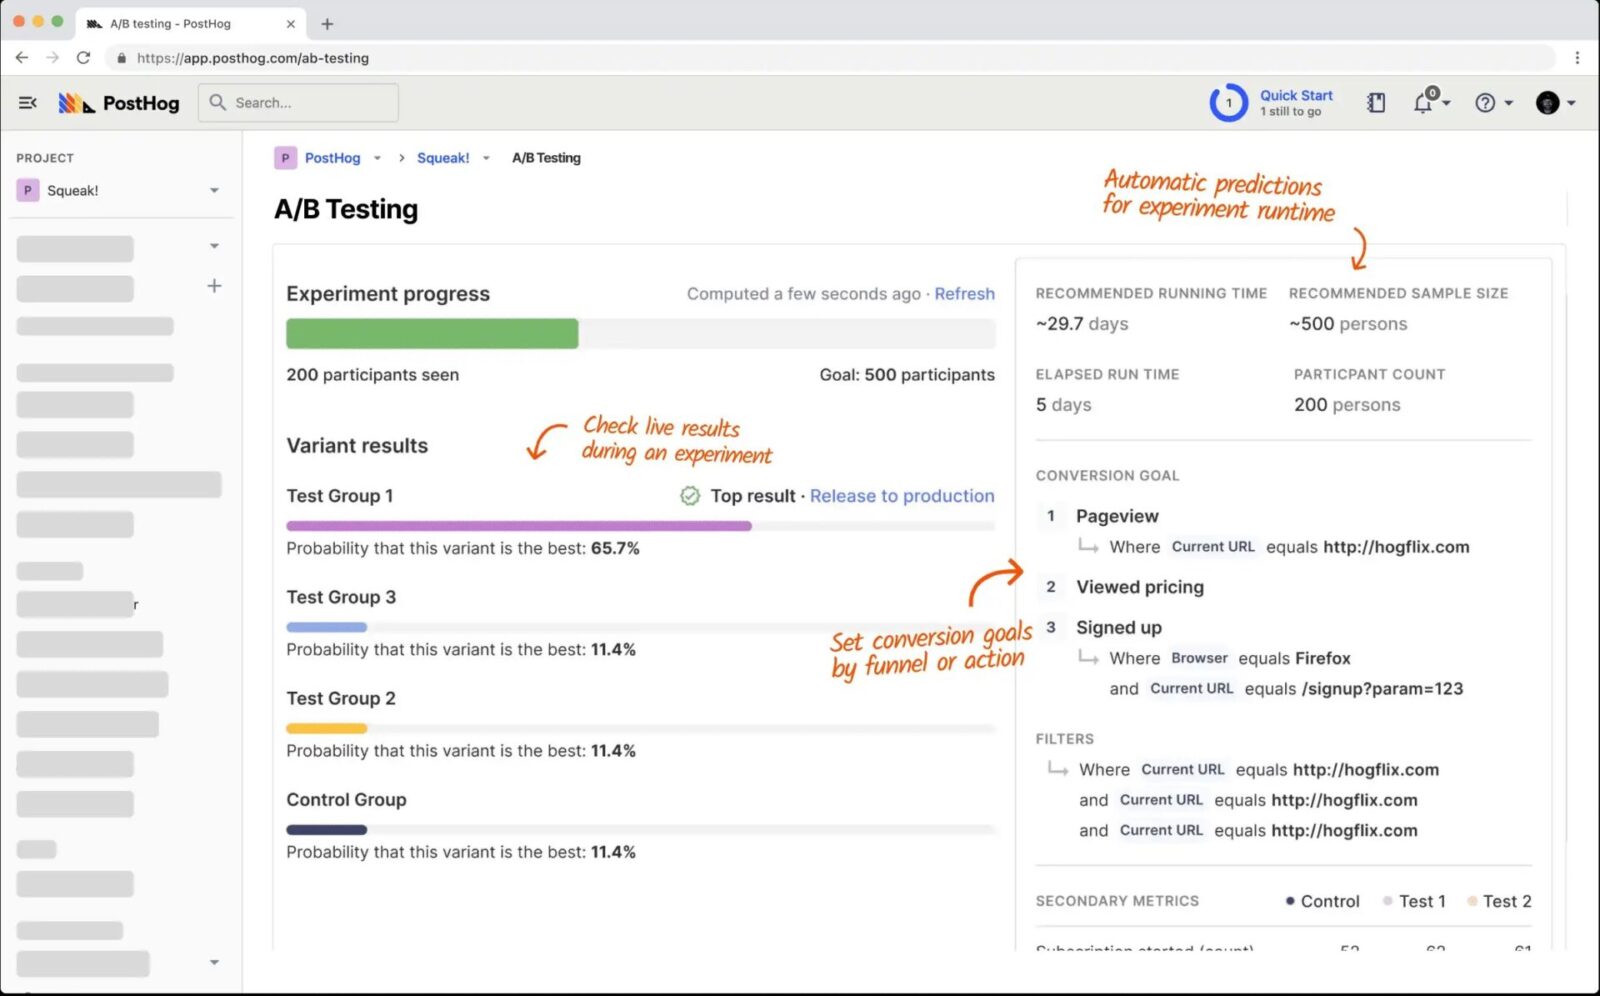Focus the Search input field
This screenshot has width=1600, height=996.
[310, 103]
